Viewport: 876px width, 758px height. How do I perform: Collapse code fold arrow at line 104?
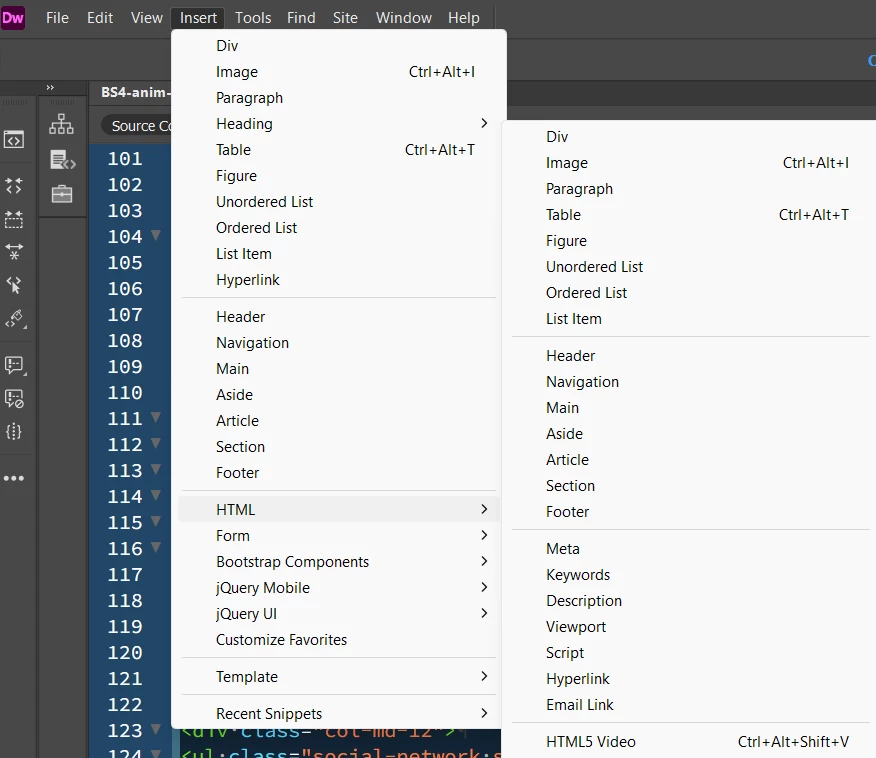point(156,235)
